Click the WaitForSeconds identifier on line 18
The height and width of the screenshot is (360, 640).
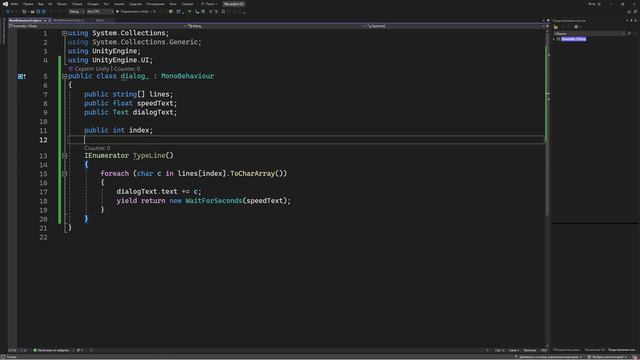[x=213, y=201]
